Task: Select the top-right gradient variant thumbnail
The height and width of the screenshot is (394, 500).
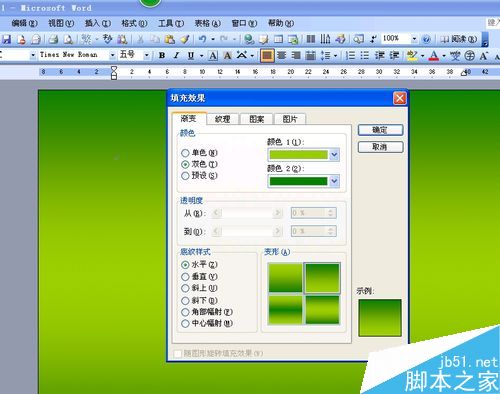Action: [x=322, y=278]
